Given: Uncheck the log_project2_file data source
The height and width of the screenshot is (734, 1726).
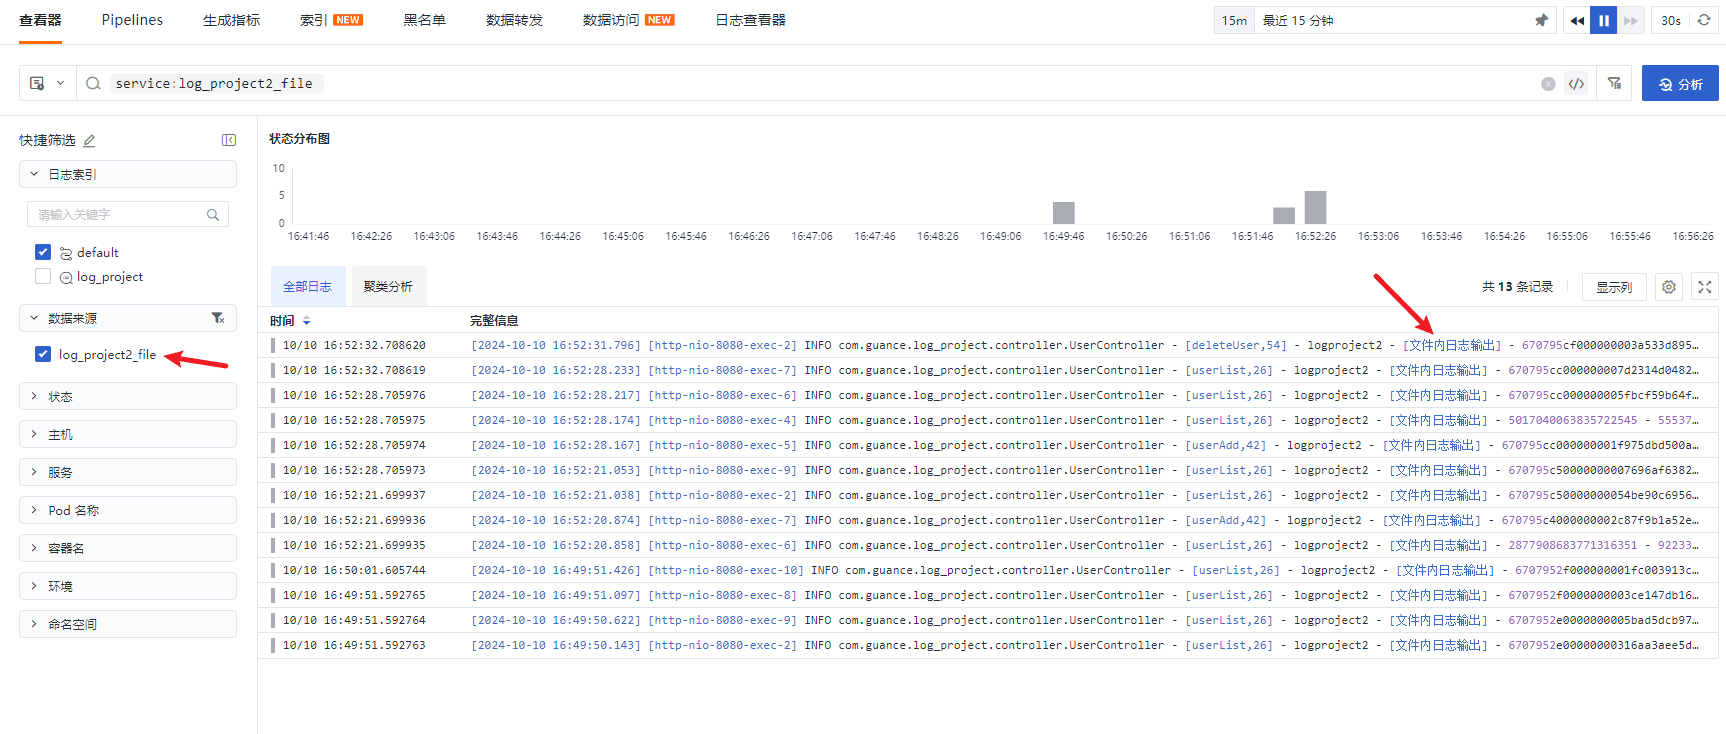Looking at the screenshot, I should [43, 354].
